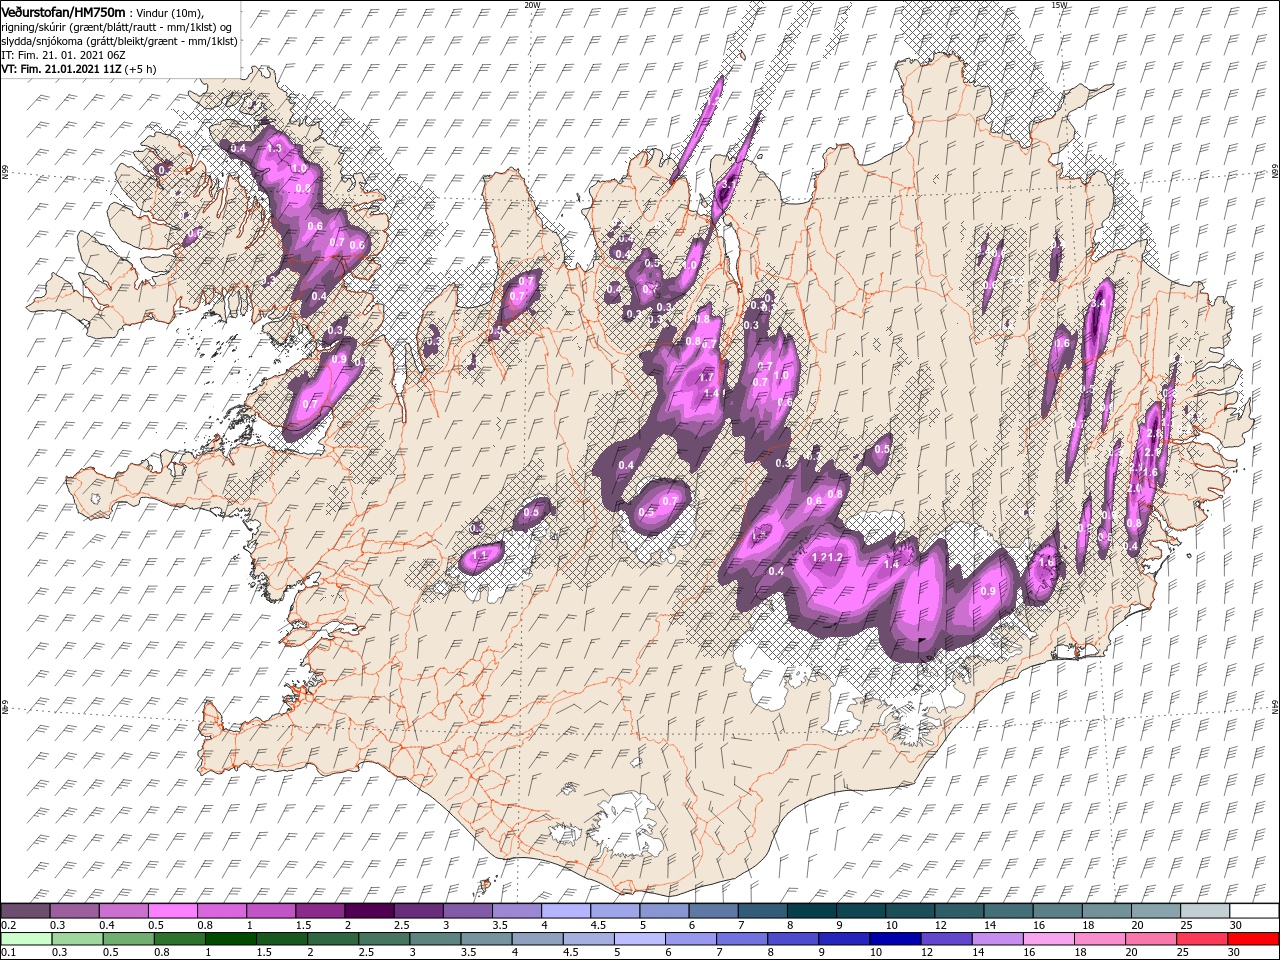
Task: Select the darkest green 1 mm rain swatch
Action: pos(230,939)
